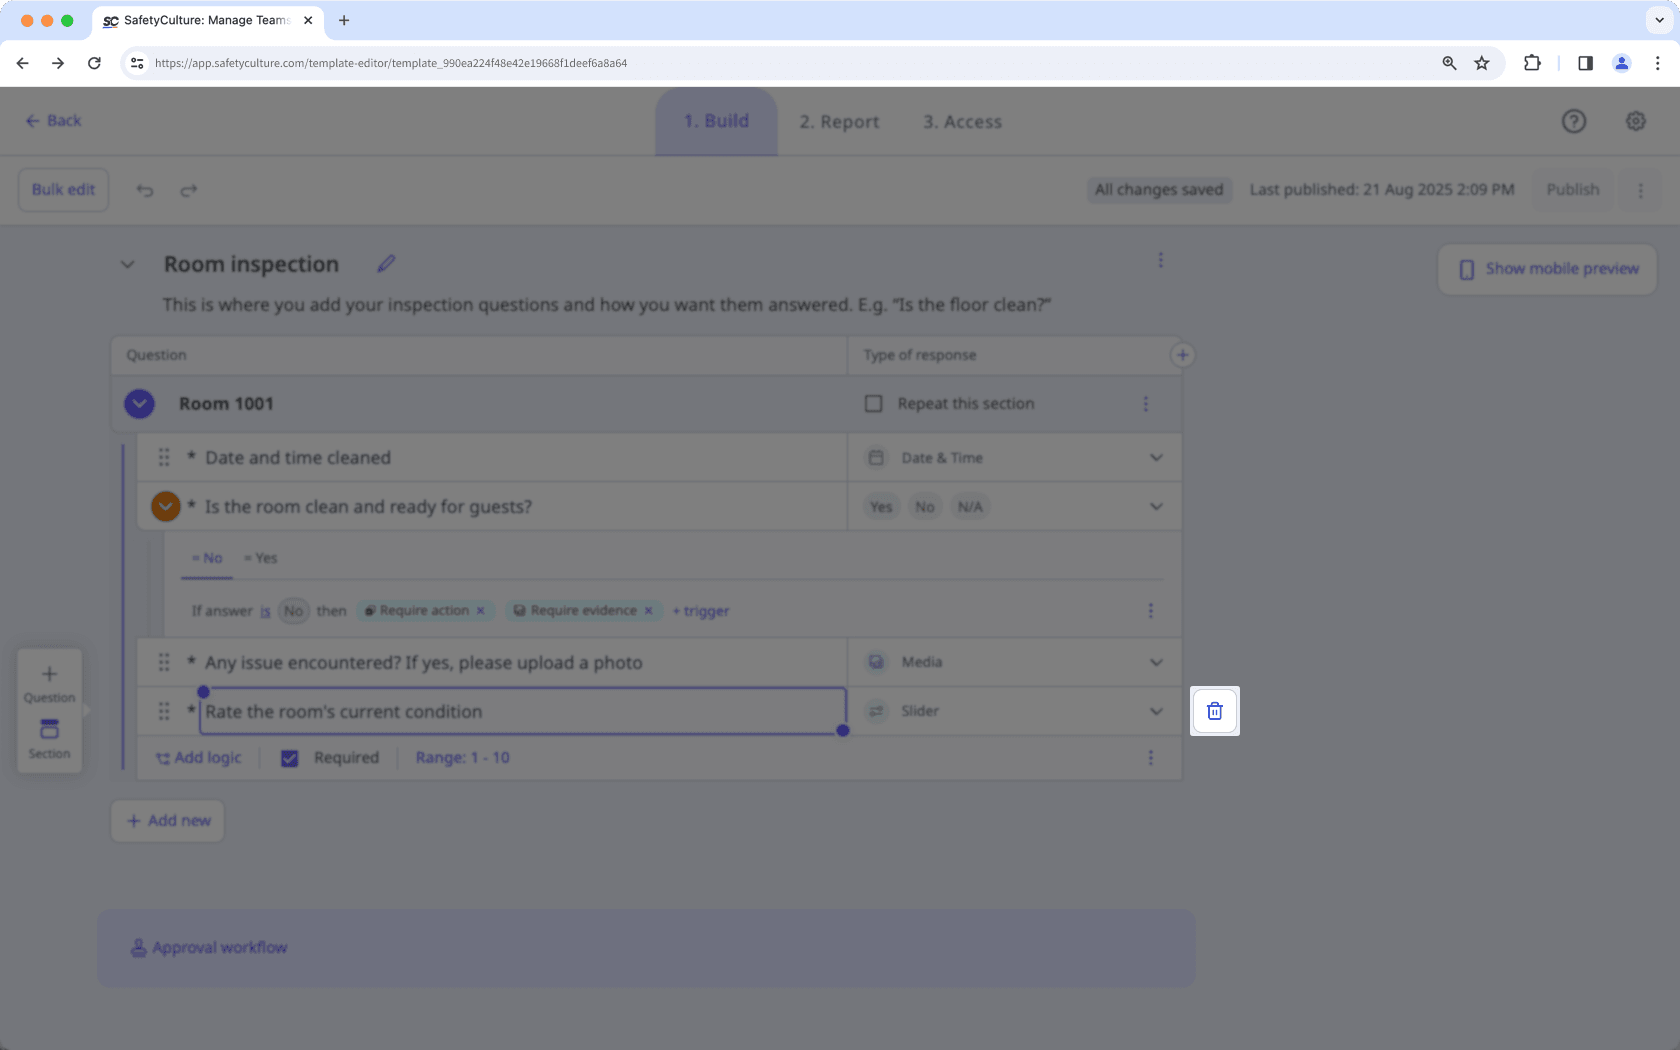Show mobile preview
This screenshot has height=1050, width=1680.
pos(1546,268)
